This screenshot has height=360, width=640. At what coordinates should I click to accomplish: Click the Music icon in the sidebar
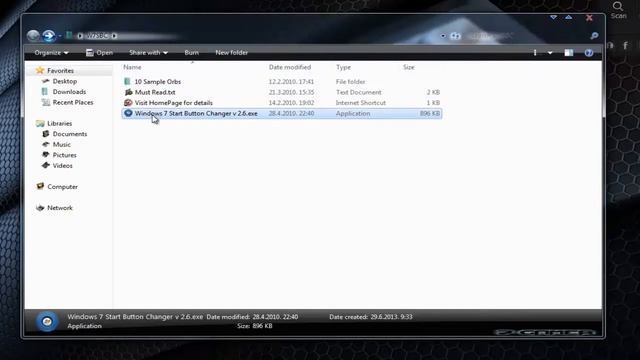click(46, 144)
